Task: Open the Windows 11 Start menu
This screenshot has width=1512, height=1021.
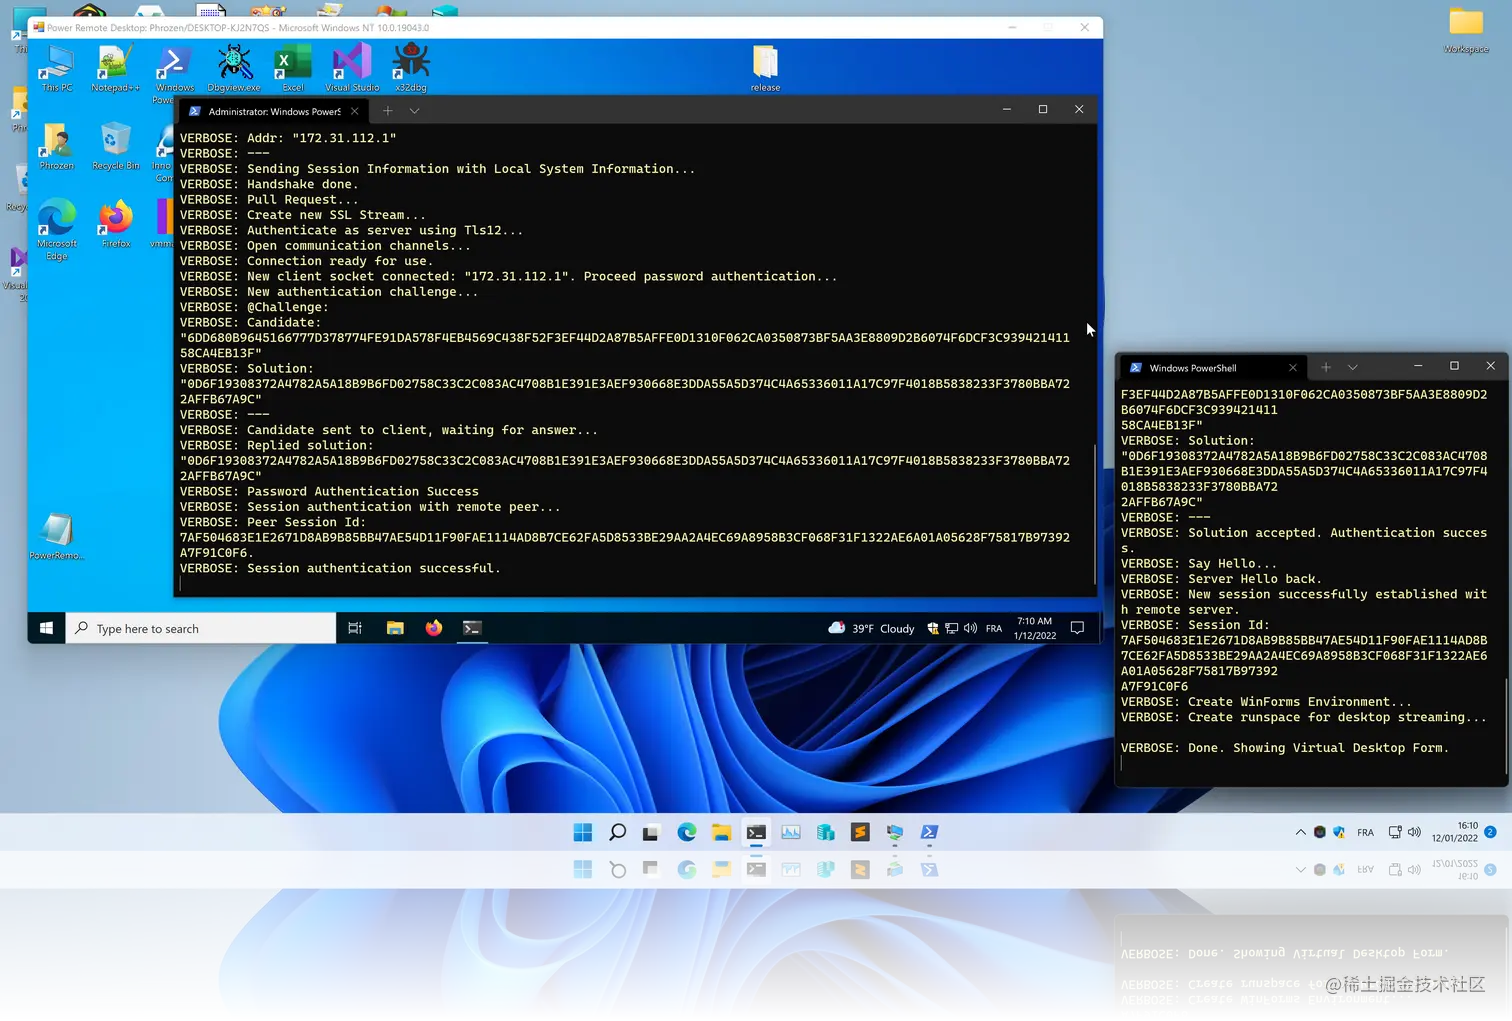Action: tap(583, 832)
